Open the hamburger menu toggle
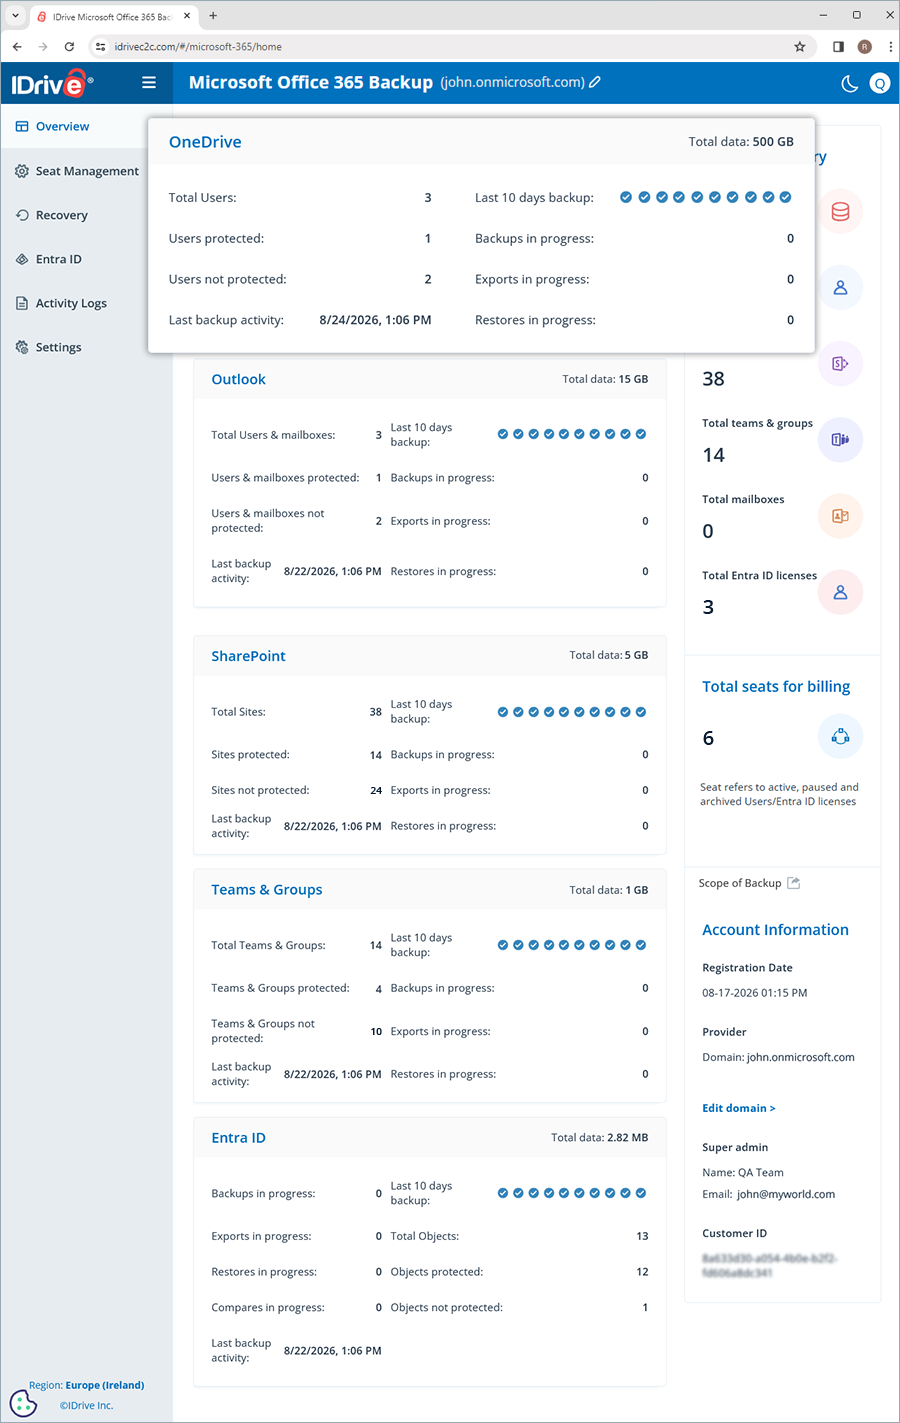 click(x=149, y=83)
